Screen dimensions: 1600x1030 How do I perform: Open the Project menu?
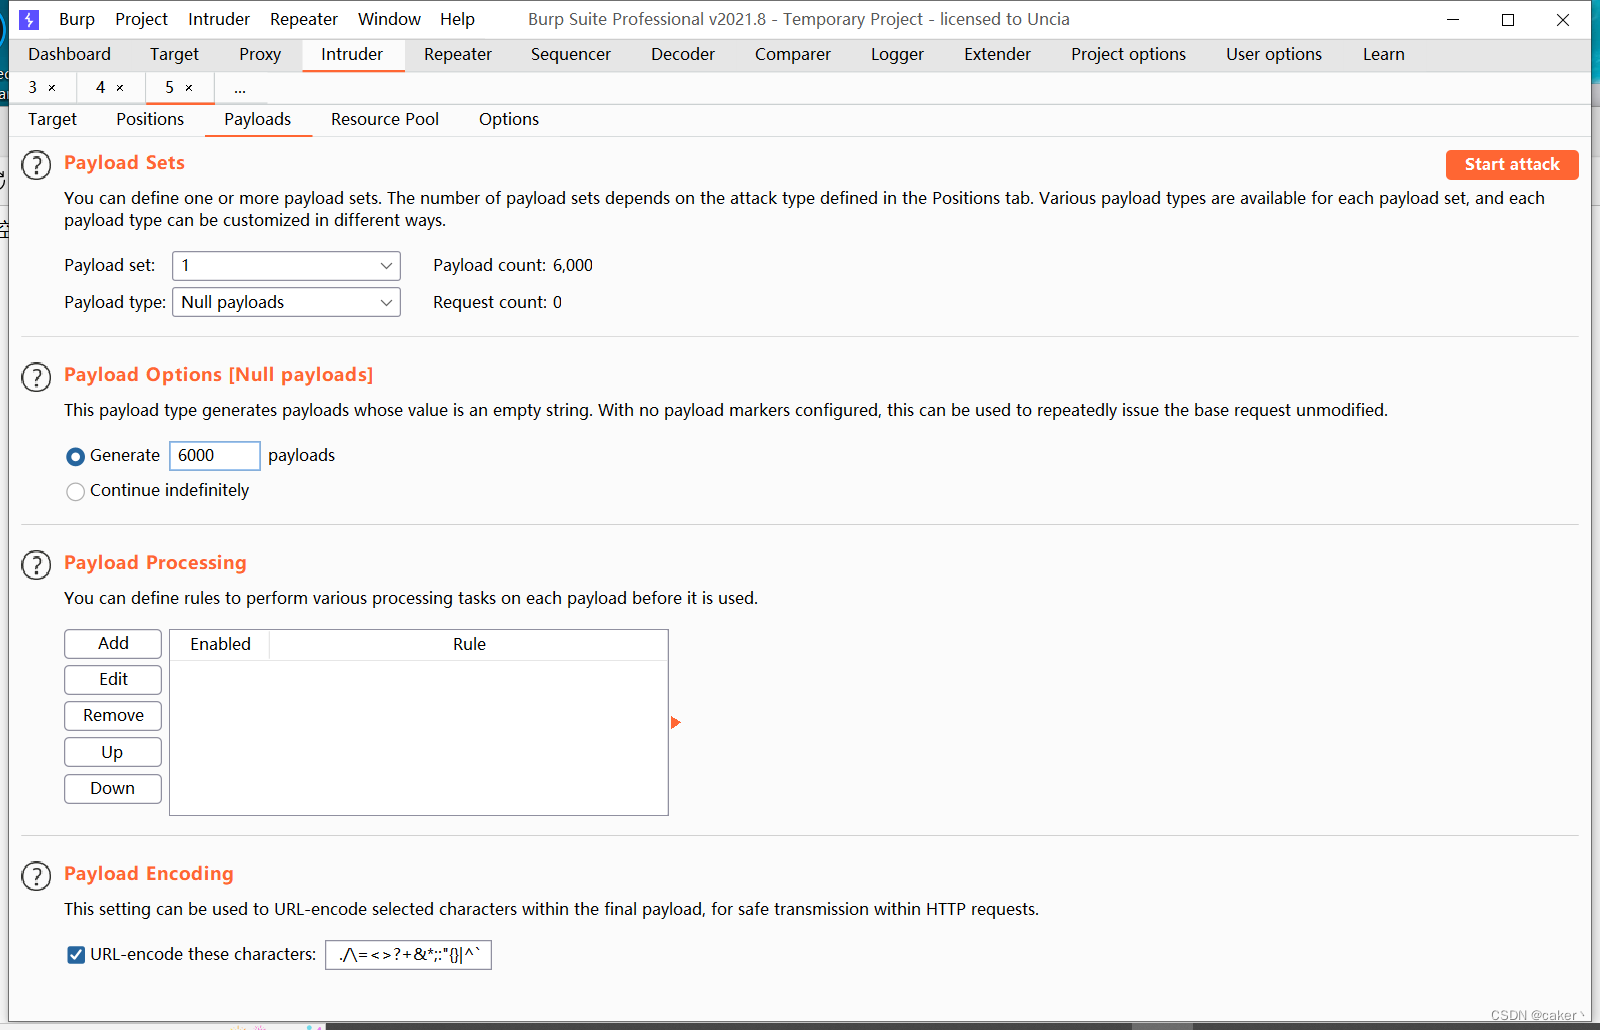141,19
